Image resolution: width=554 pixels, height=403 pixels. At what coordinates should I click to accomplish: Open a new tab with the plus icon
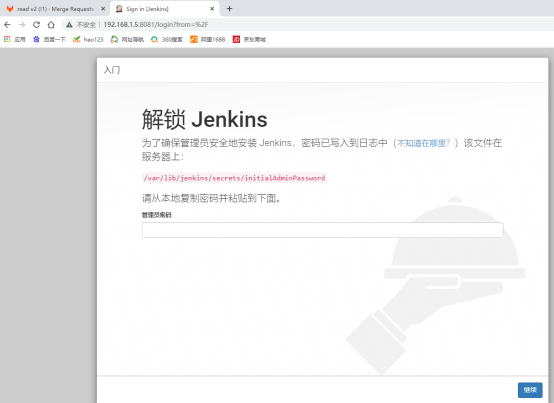pos(229,8)
